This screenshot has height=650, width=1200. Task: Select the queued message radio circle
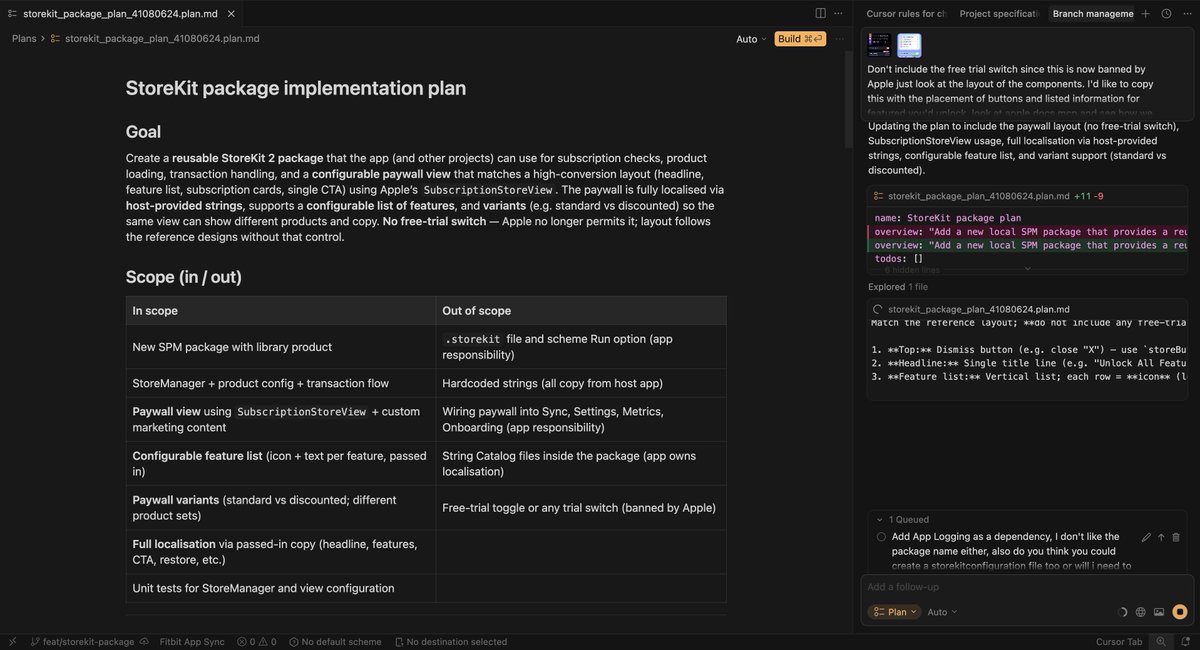click(881, 537)
